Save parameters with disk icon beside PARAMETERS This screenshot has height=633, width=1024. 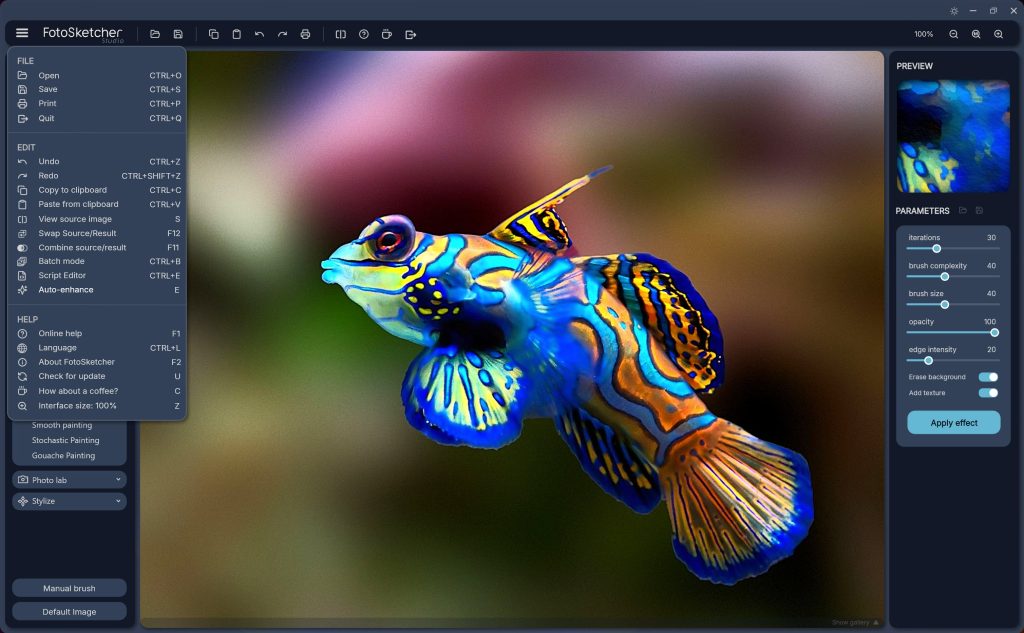click(979, 210)
